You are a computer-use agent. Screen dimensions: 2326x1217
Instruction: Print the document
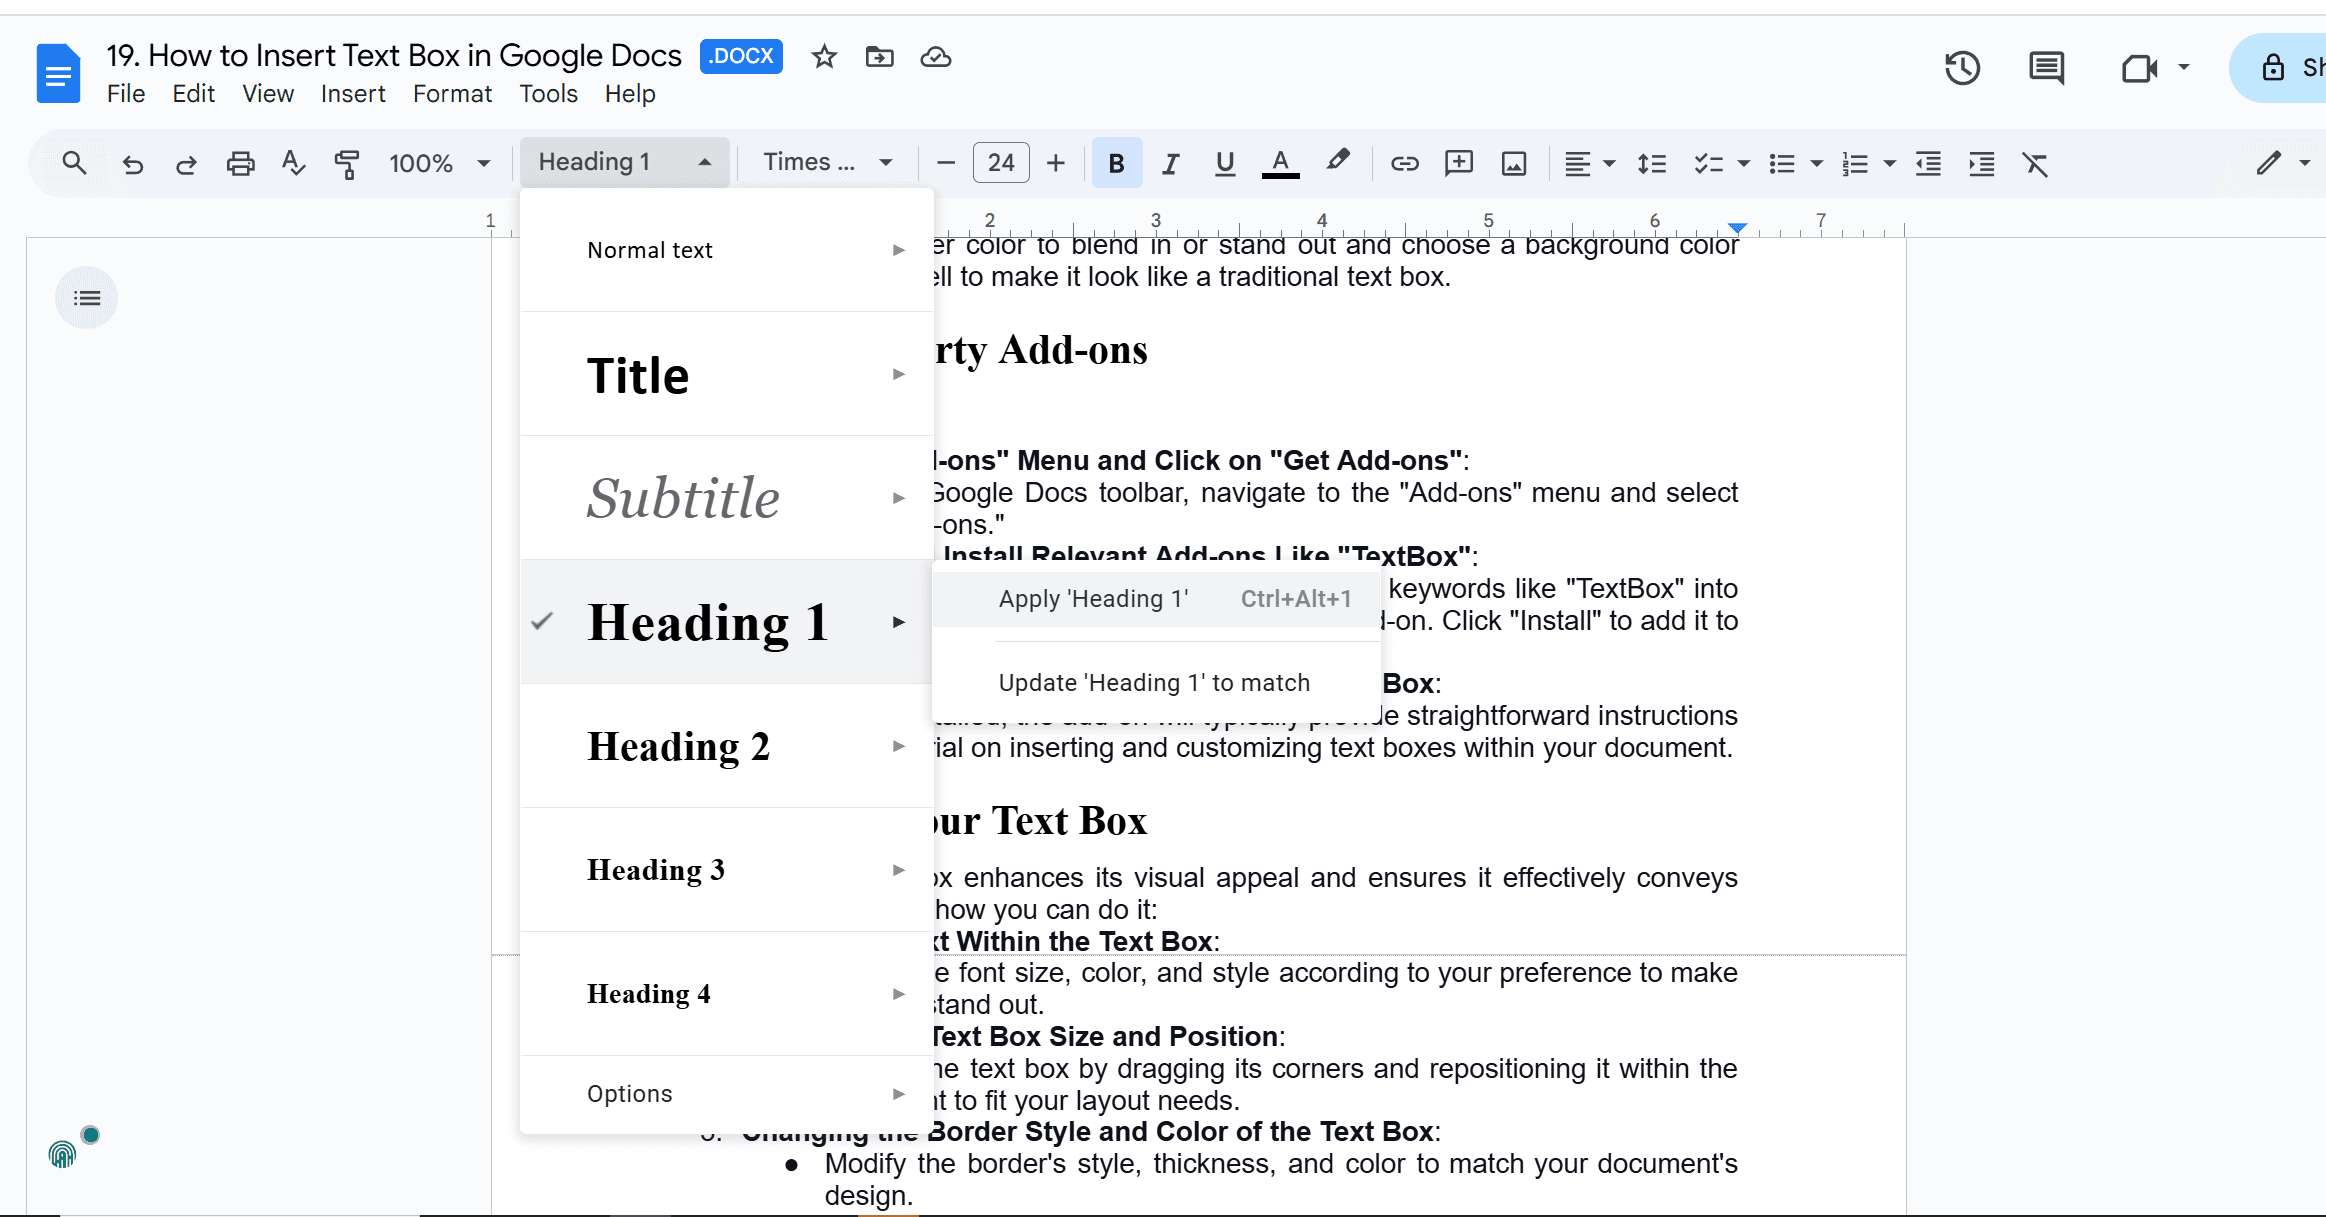click(240, 163)
